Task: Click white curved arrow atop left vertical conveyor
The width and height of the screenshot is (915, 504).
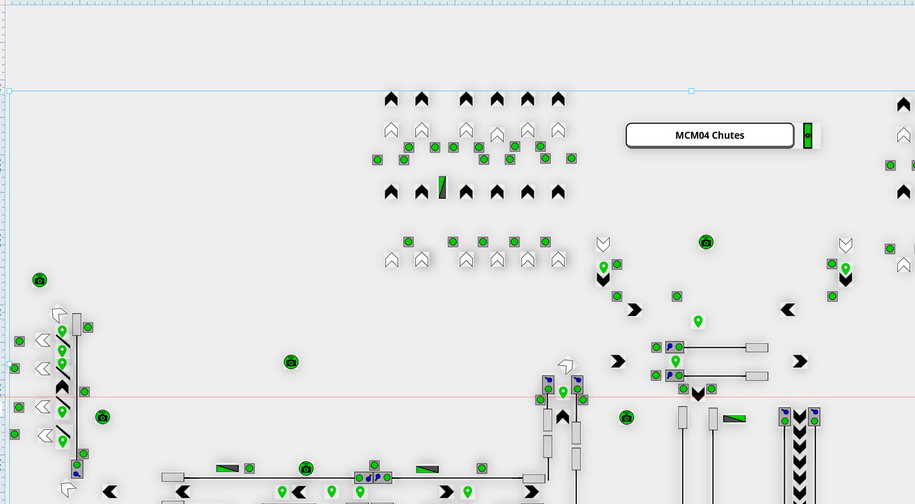Action: coord(59,314)
